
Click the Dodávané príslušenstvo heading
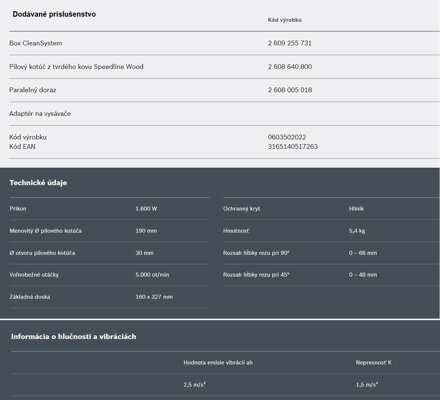coord(54,14)
